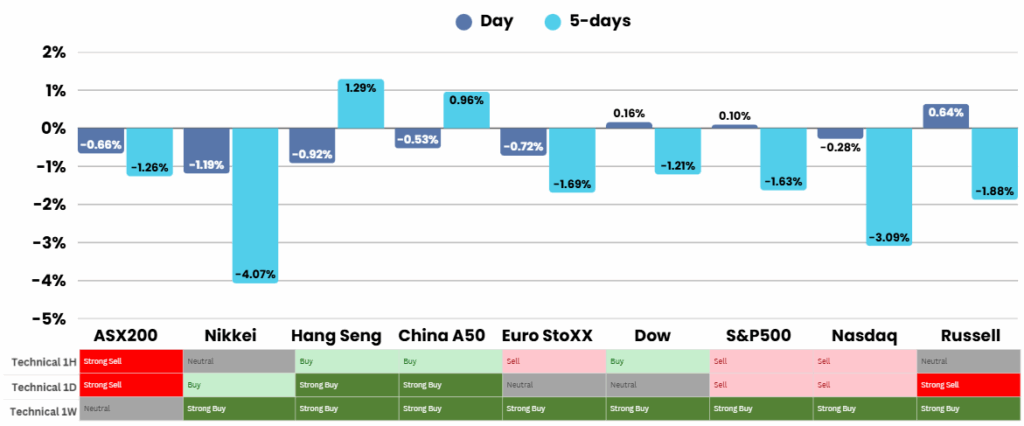Click the Technical 1H row label

(x=41, y=361)
